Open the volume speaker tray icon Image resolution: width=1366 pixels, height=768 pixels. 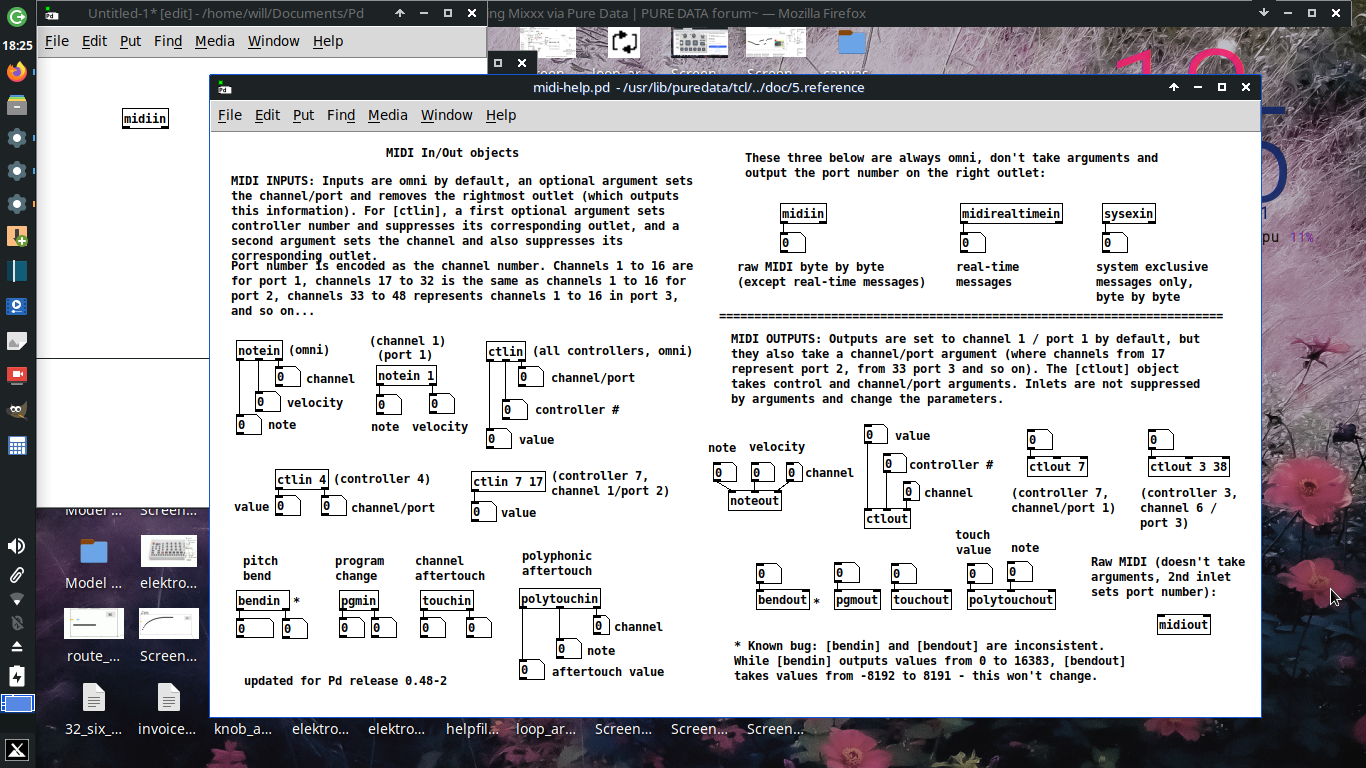[17, 546]
